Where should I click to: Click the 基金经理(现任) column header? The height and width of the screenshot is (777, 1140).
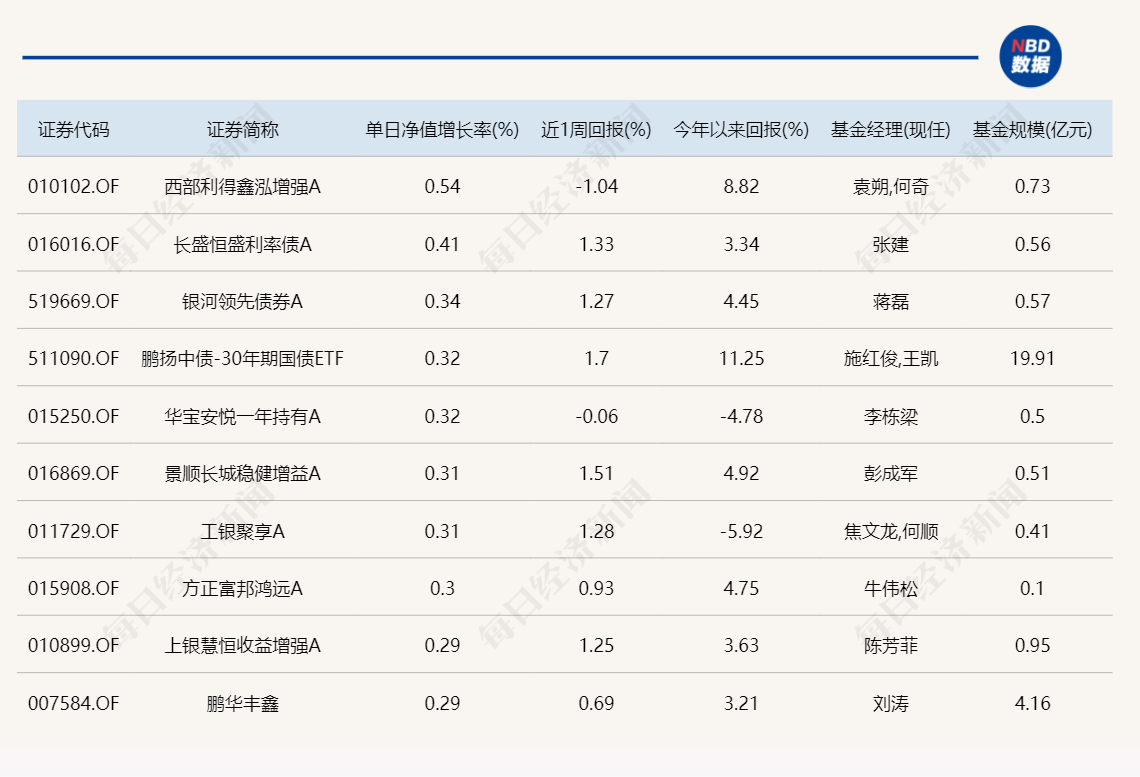click(891, 129)
